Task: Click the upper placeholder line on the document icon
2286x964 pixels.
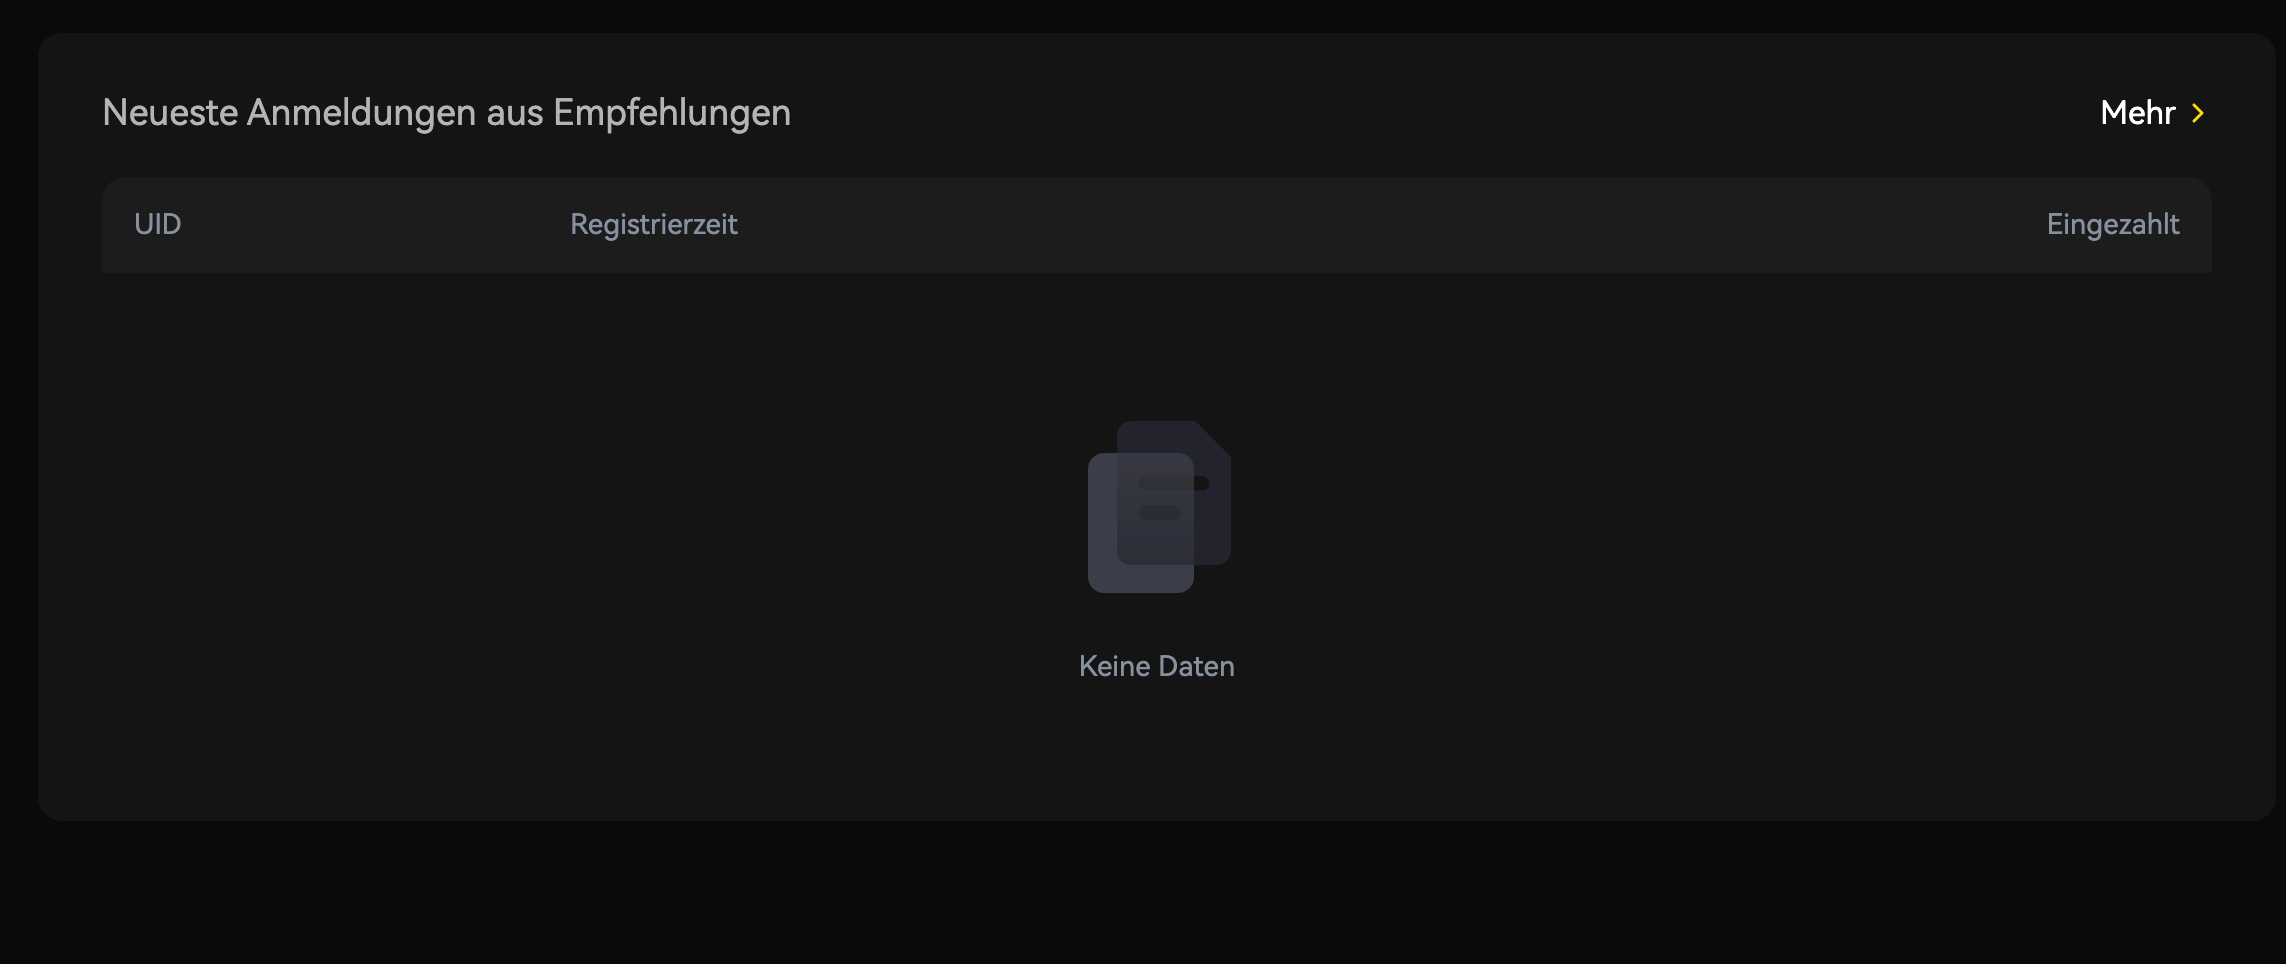Action: (x=1173, y=484)
